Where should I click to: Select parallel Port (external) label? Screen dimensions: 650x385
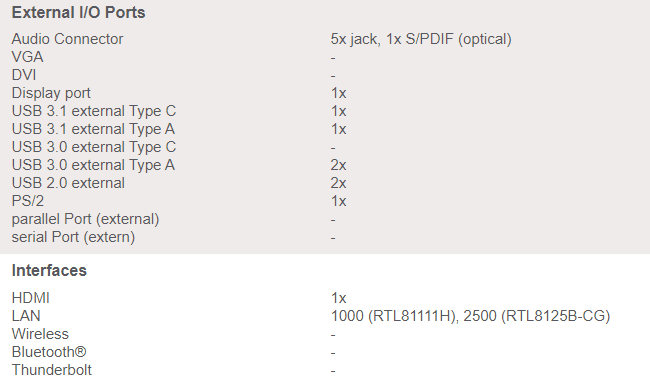click(85, 219)
